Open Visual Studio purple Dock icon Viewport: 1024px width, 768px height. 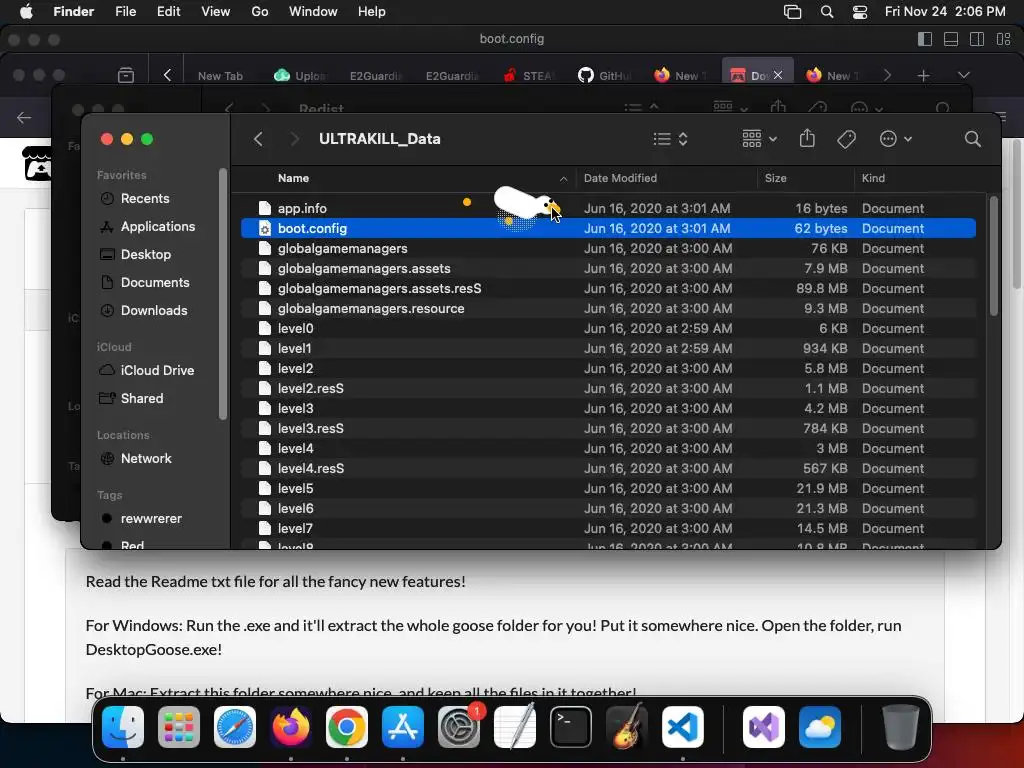763,727
